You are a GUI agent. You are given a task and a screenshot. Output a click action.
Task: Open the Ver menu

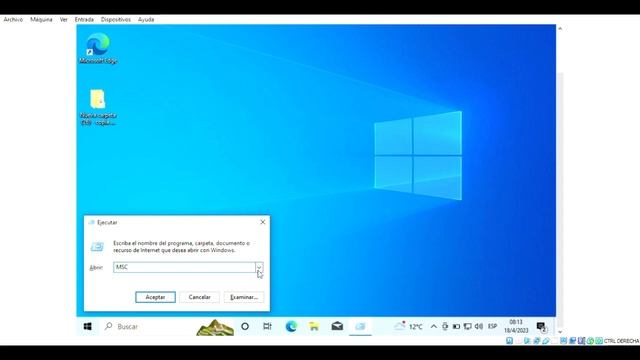(x=63, y=19)
